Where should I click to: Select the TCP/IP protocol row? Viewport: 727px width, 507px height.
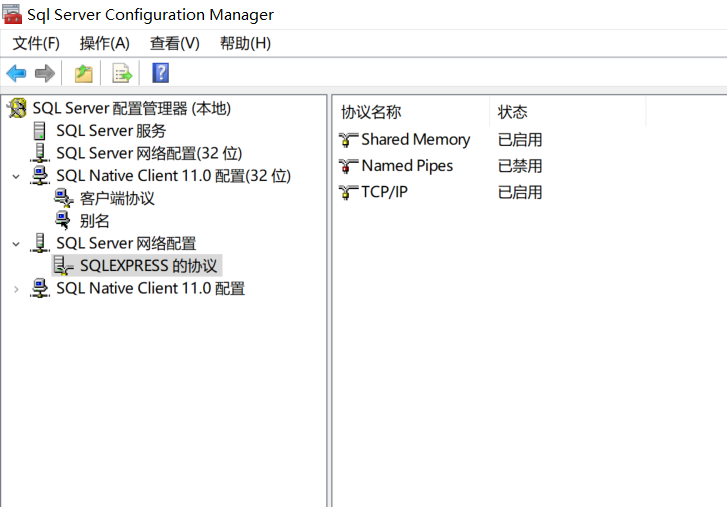coord(384,192)
